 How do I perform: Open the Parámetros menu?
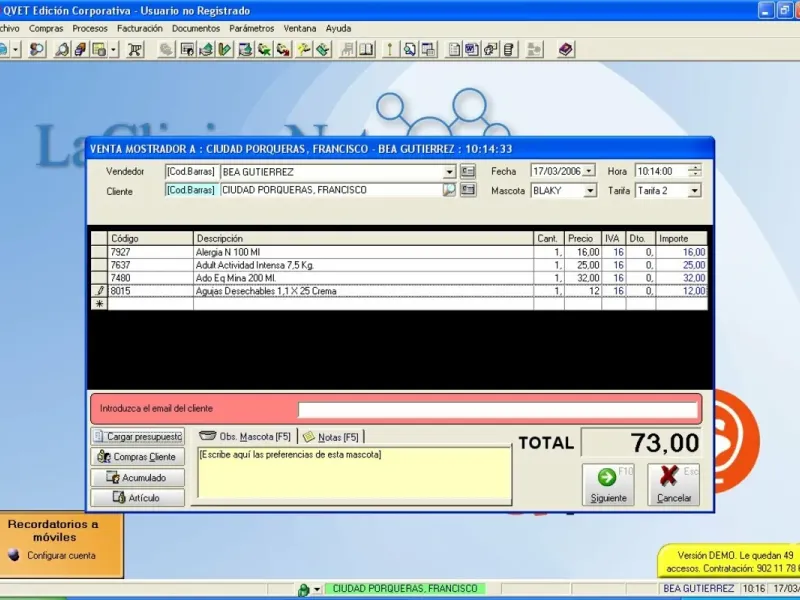252,29
